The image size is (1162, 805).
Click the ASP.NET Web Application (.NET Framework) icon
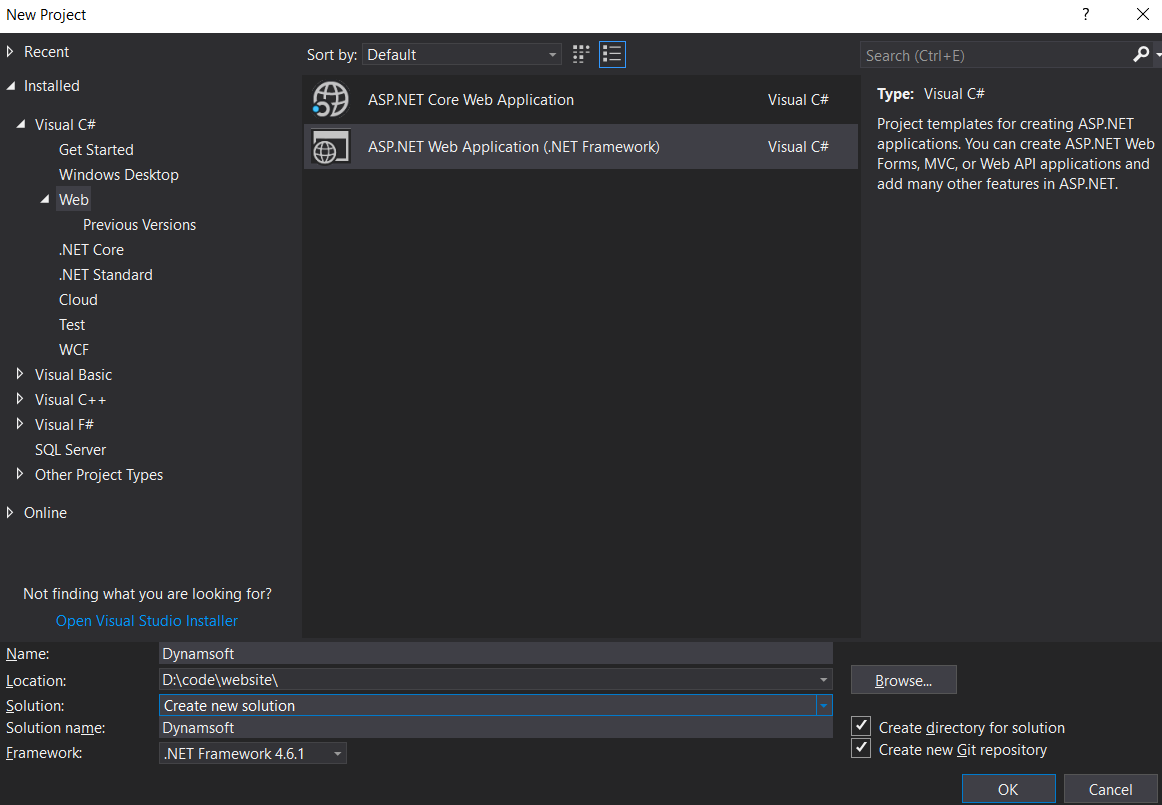click(330, 147)
